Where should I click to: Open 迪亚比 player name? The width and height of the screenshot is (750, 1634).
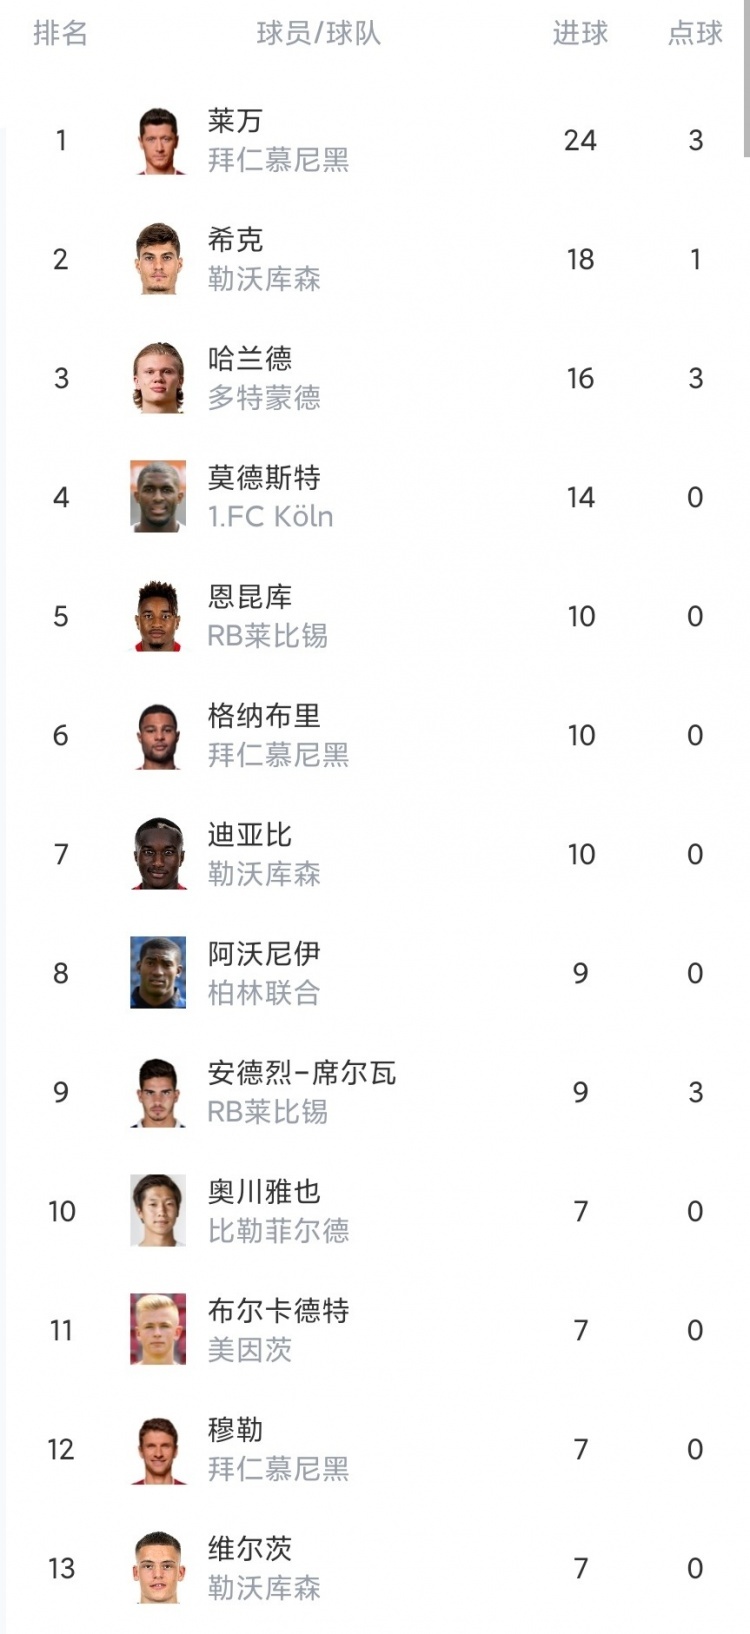click(250, 835)
